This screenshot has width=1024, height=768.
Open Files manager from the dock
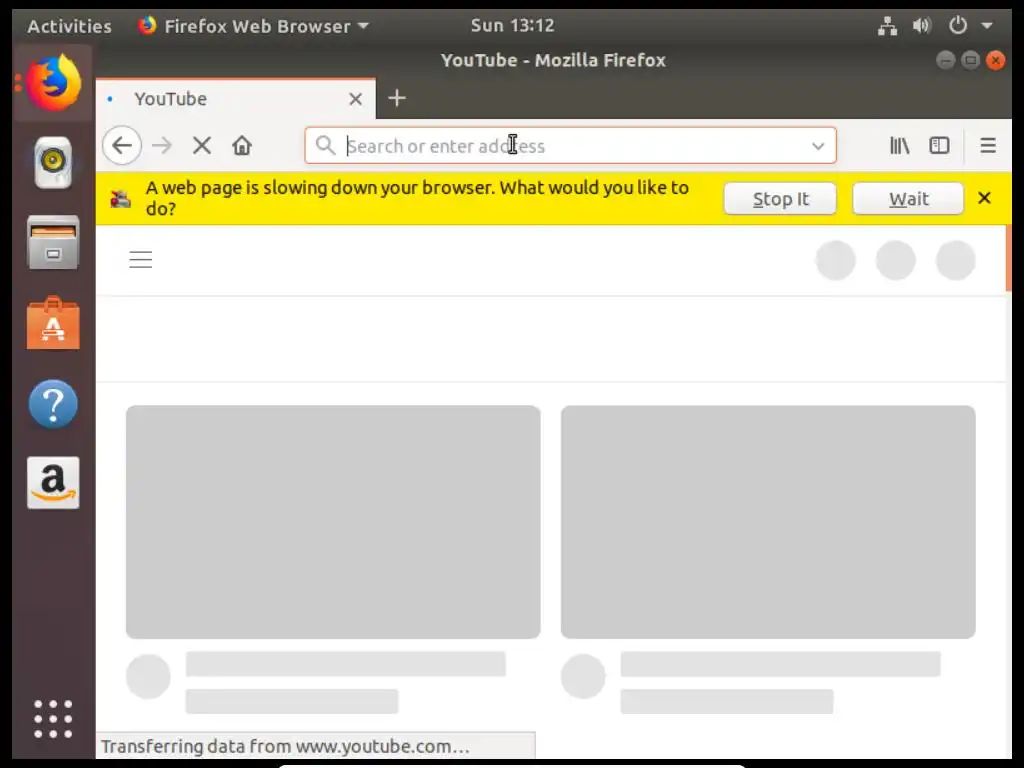(54, 243)
